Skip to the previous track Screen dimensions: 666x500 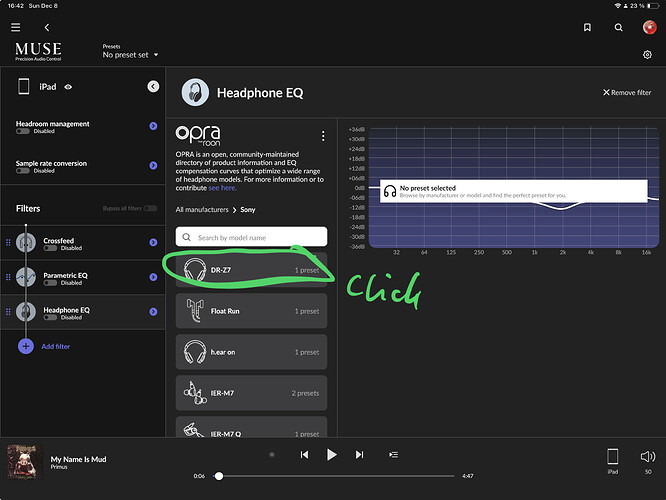pos(304,455)
